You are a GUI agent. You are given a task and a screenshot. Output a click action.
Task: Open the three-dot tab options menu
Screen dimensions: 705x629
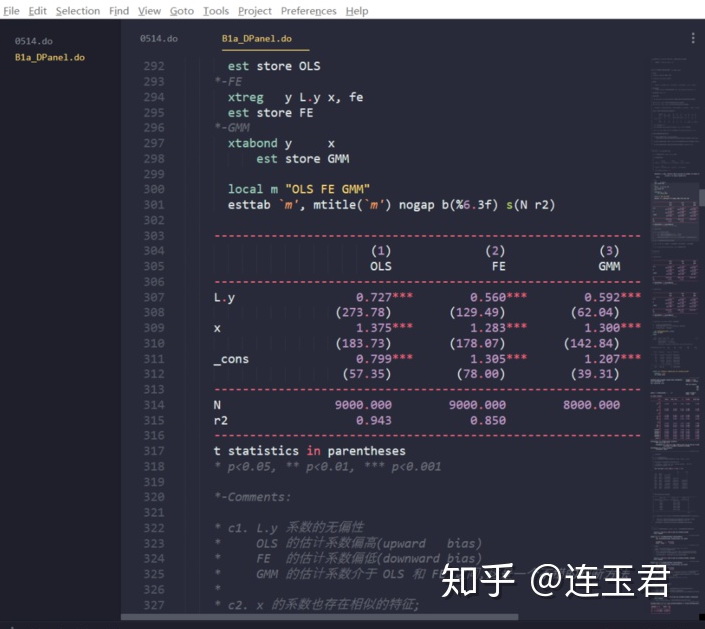tap(692, 38)
